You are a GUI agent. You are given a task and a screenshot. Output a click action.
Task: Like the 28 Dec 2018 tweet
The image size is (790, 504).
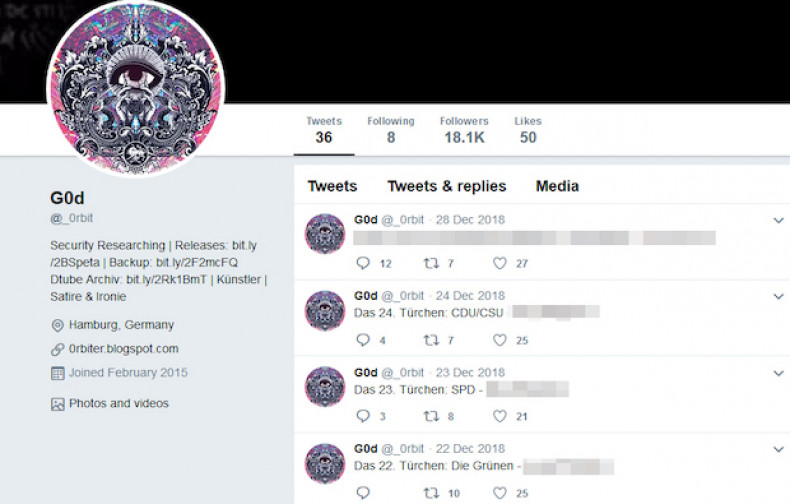499,263
